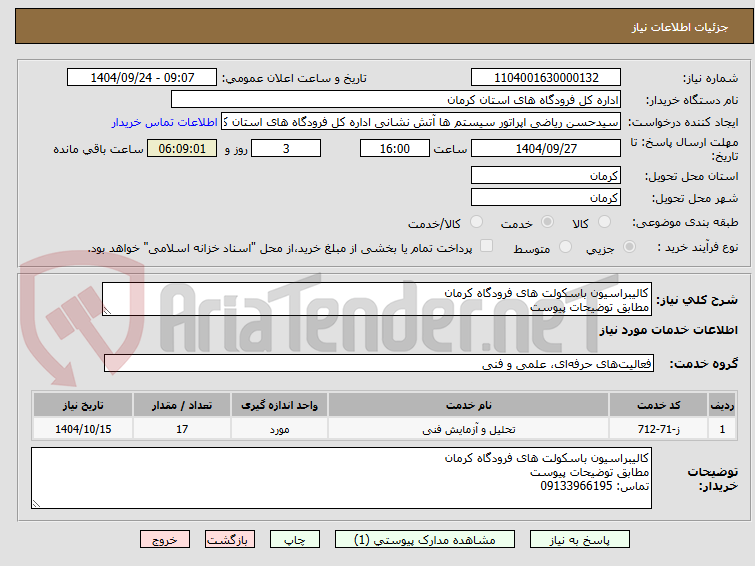Screen dimensions: 755x566
Task: Click the row number cell 1
Action: [722, 429]
